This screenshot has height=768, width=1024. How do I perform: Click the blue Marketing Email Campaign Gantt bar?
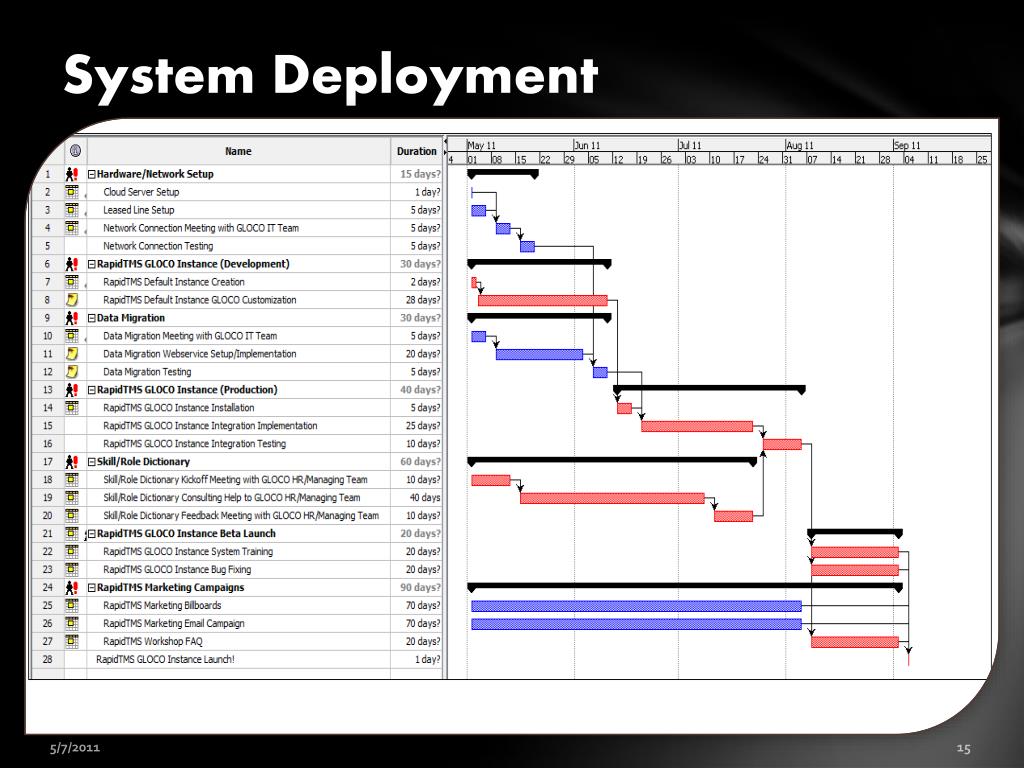(636, 624)
